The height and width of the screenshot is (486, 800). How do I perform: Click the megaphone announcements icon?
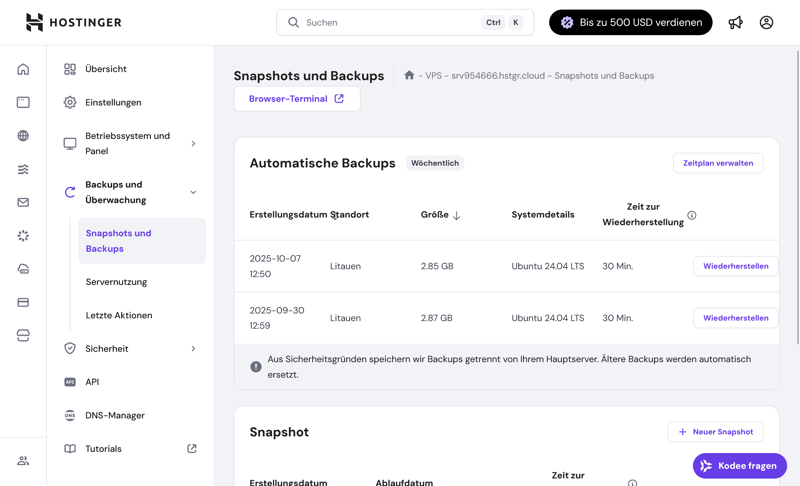[x=735, y=22]
